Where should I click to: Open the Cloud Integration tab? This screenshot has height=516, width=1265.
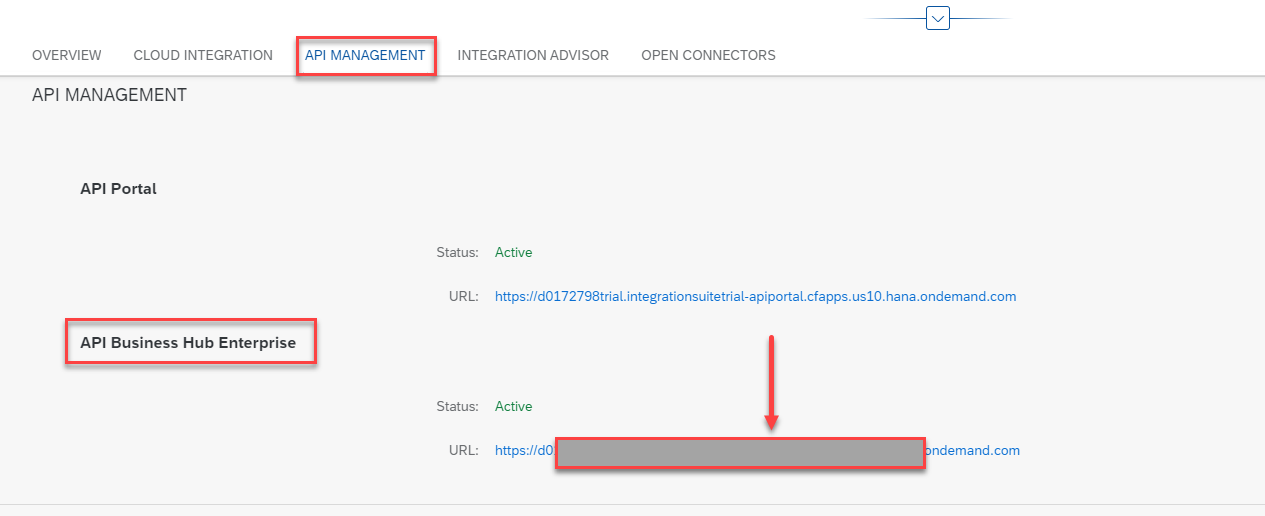pos(203,55)
